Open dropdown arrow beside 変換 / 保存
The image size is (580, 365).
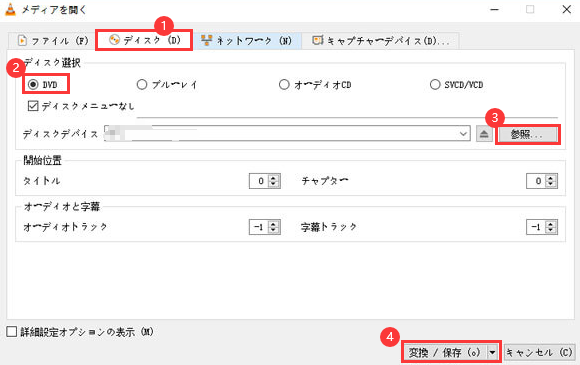pyautogui.click(x=492, y=352)
